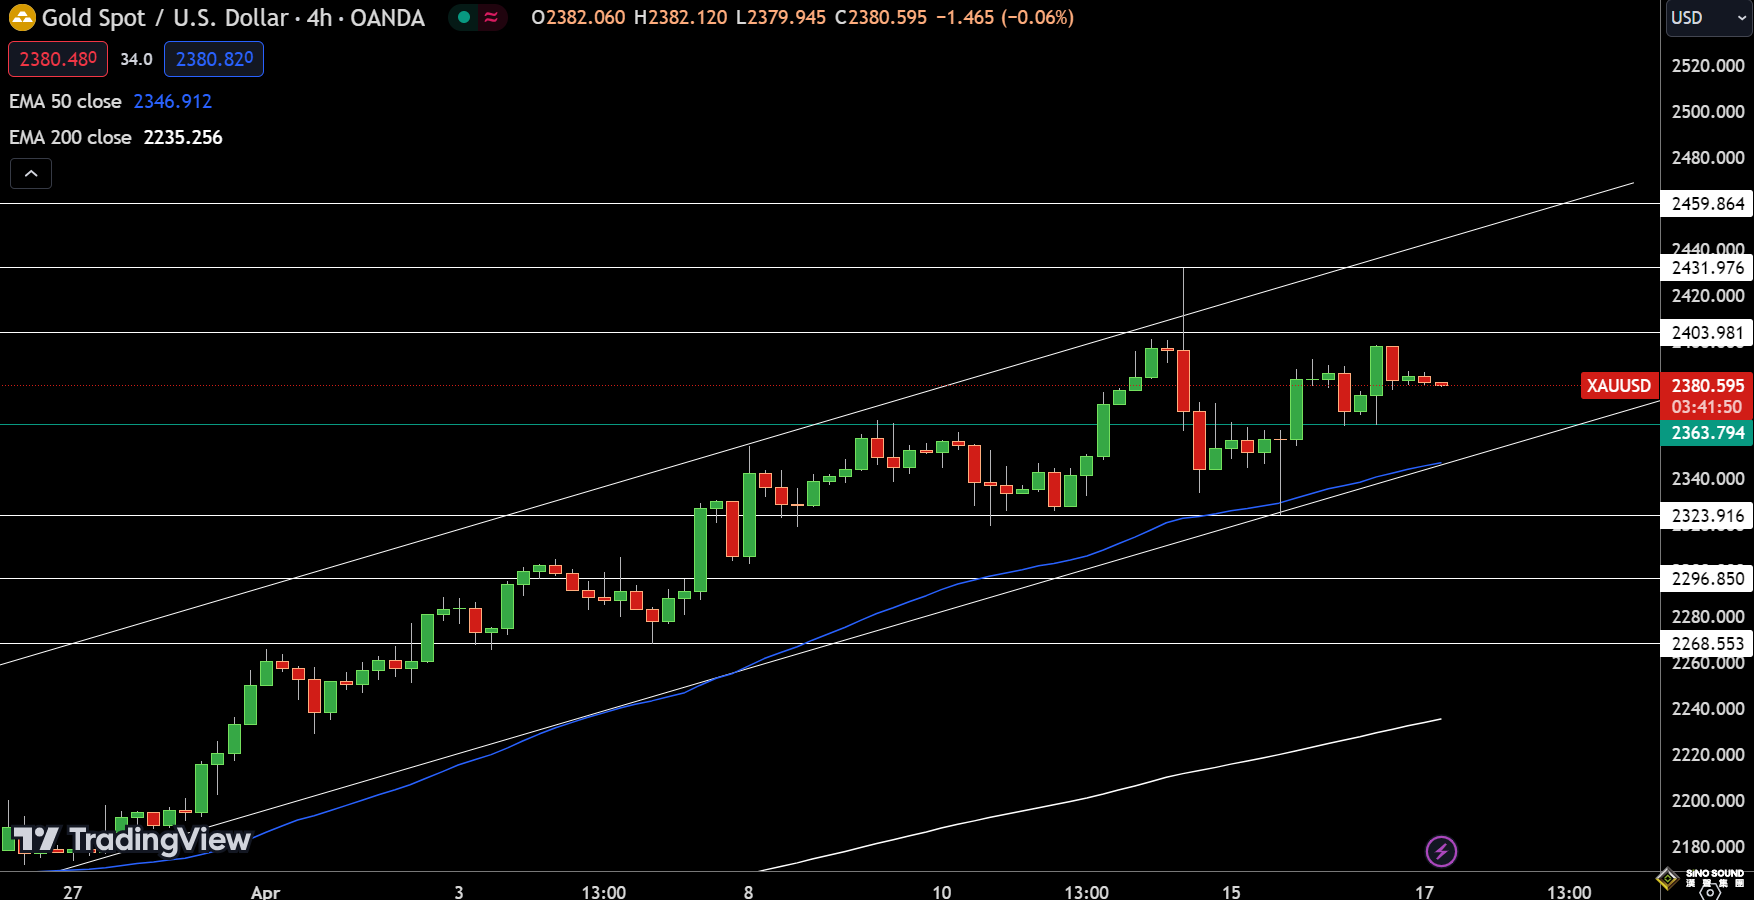The width and height of the screenshot is (1754, 900).
Task: Click the Sino Sound logo
Action: 1702,877
